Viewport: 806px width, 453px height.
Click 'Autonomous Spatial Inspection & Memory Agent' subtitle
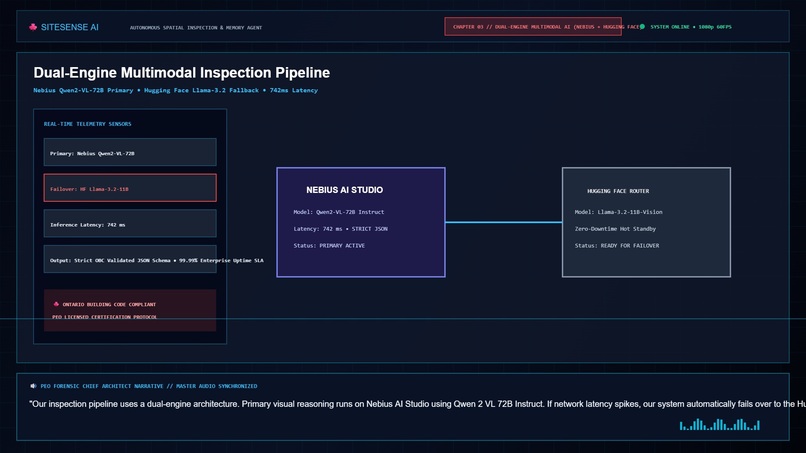(196, 28)
